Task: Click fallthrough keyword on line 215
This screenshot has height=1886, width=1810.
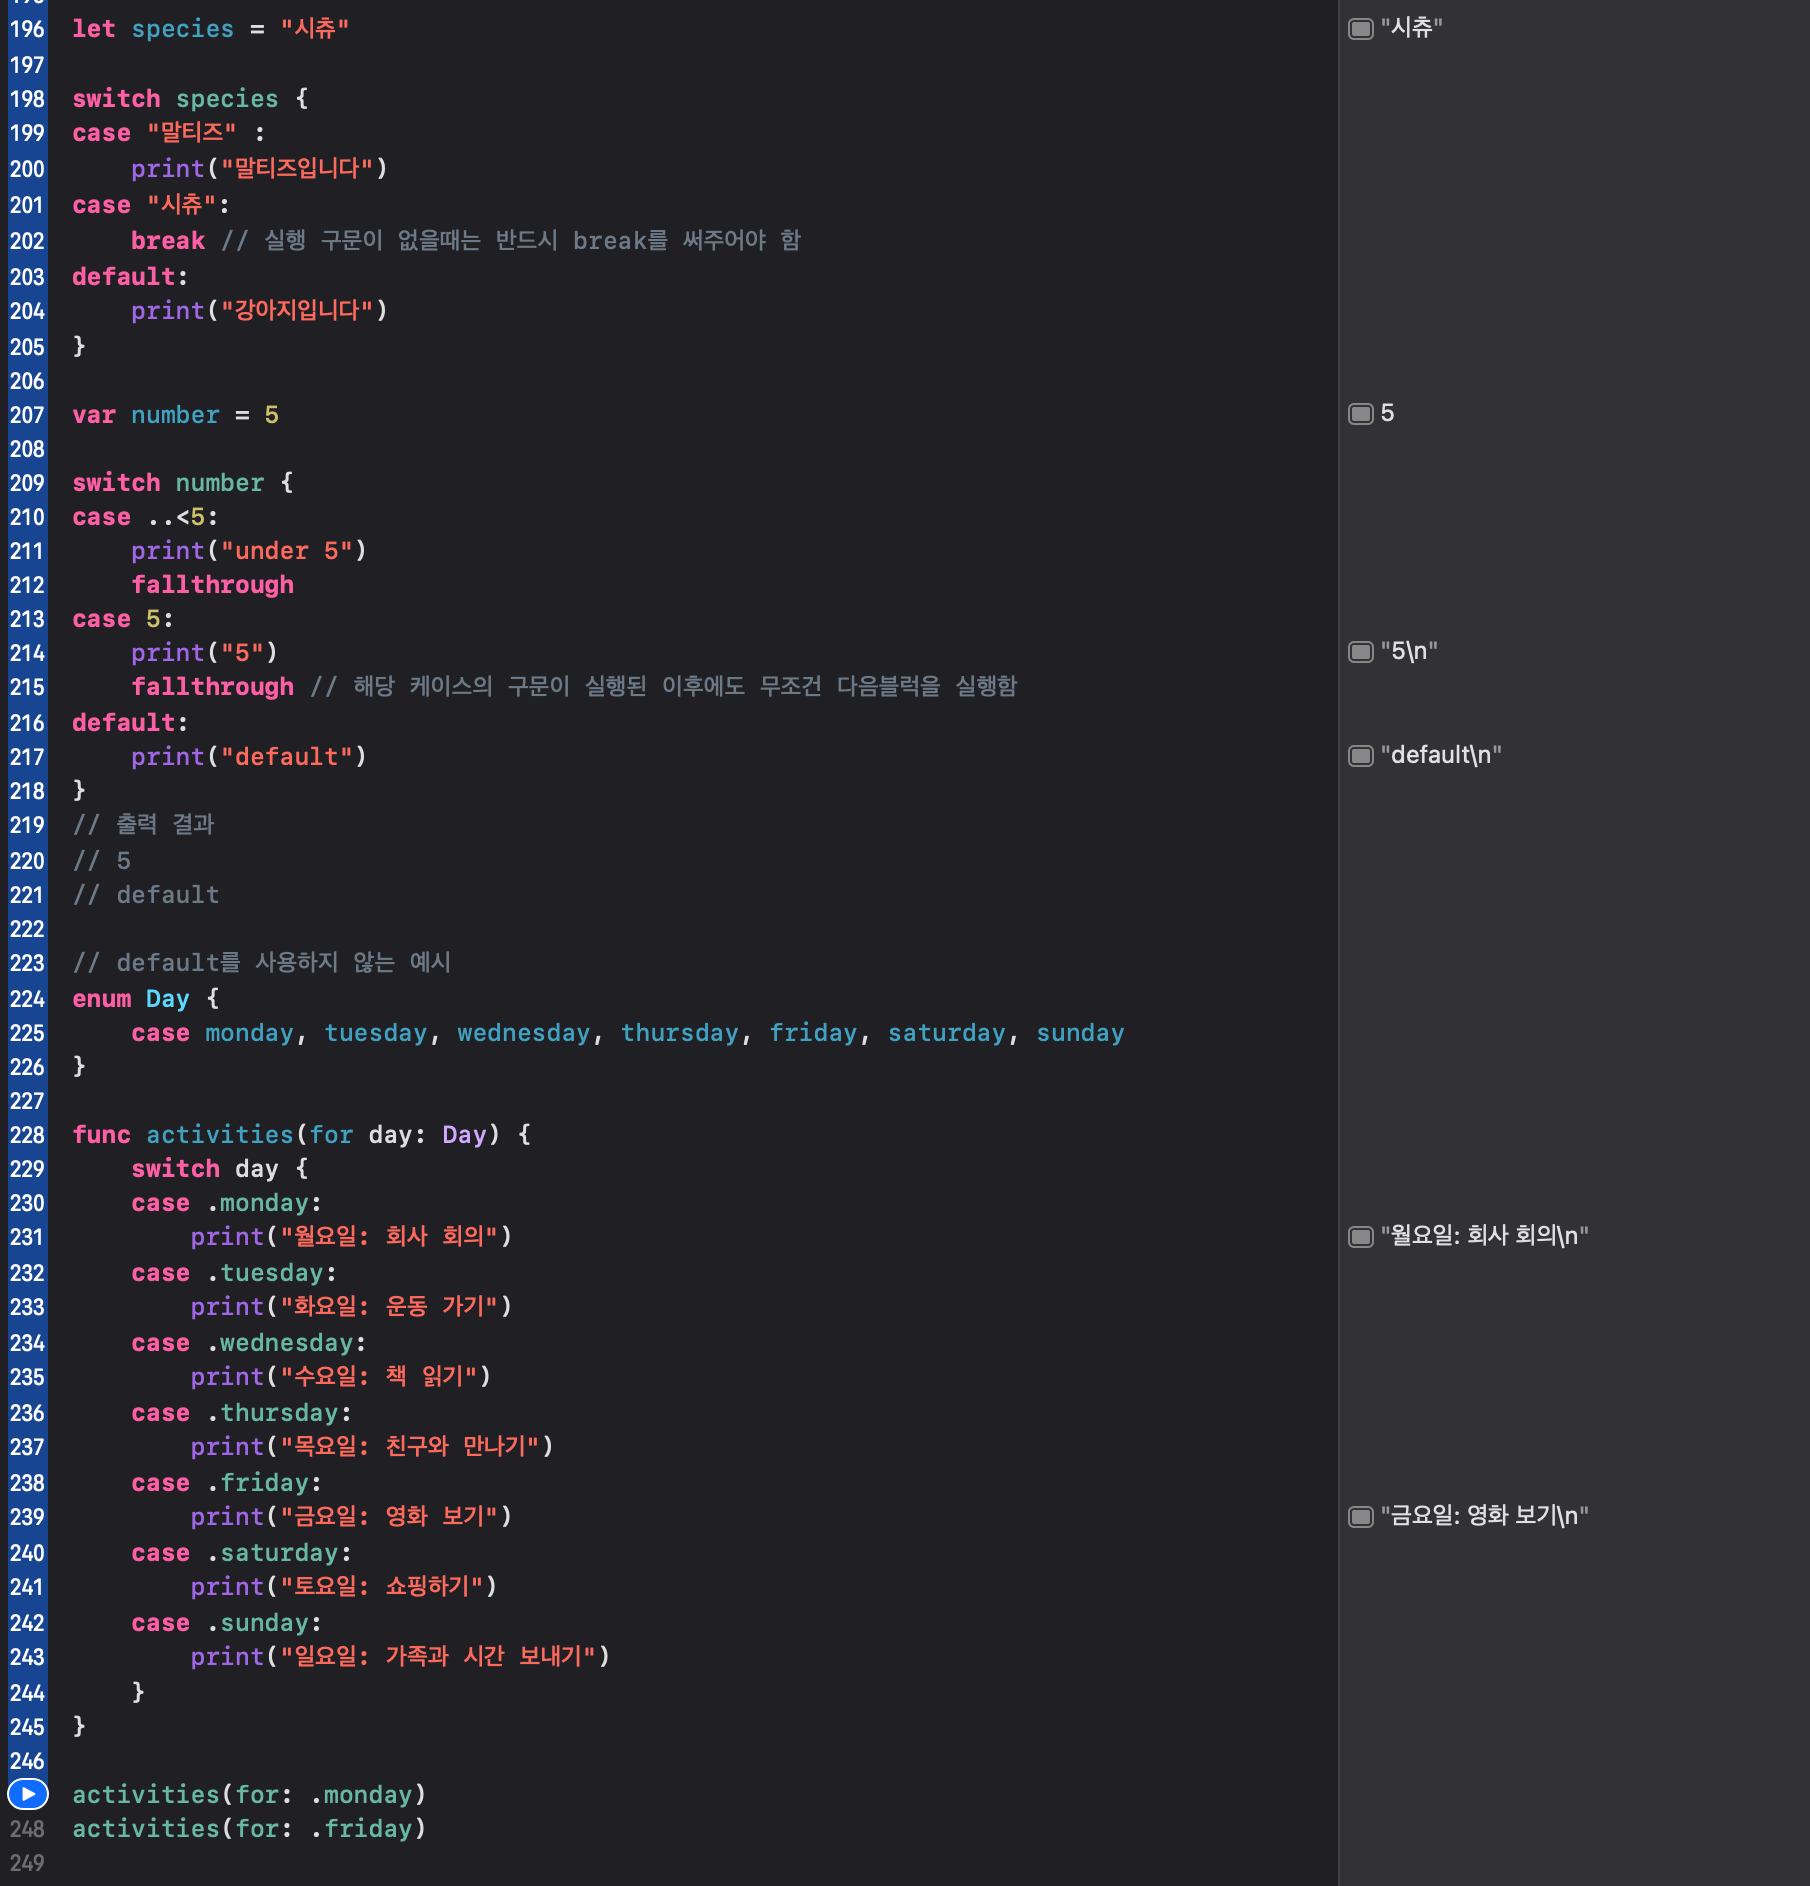Action: (213, 687)
